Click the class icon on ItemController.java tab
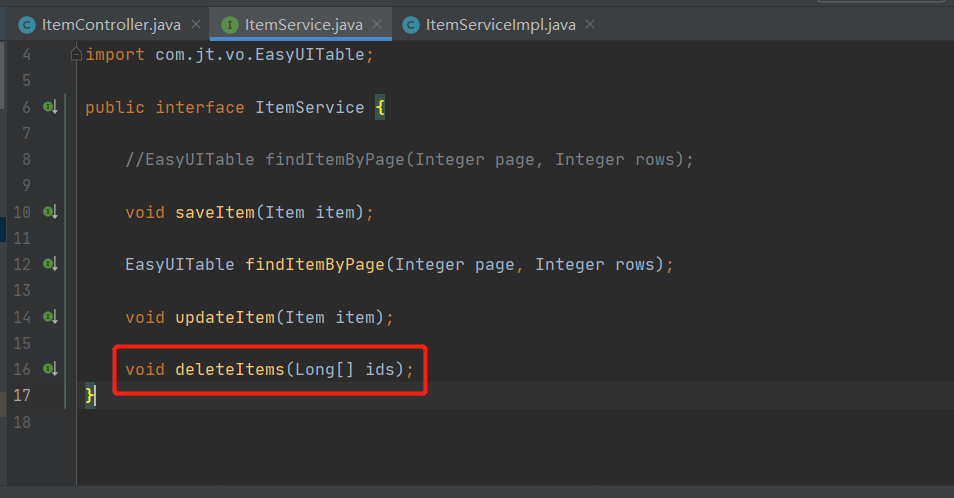 click(x=27, y=25)
